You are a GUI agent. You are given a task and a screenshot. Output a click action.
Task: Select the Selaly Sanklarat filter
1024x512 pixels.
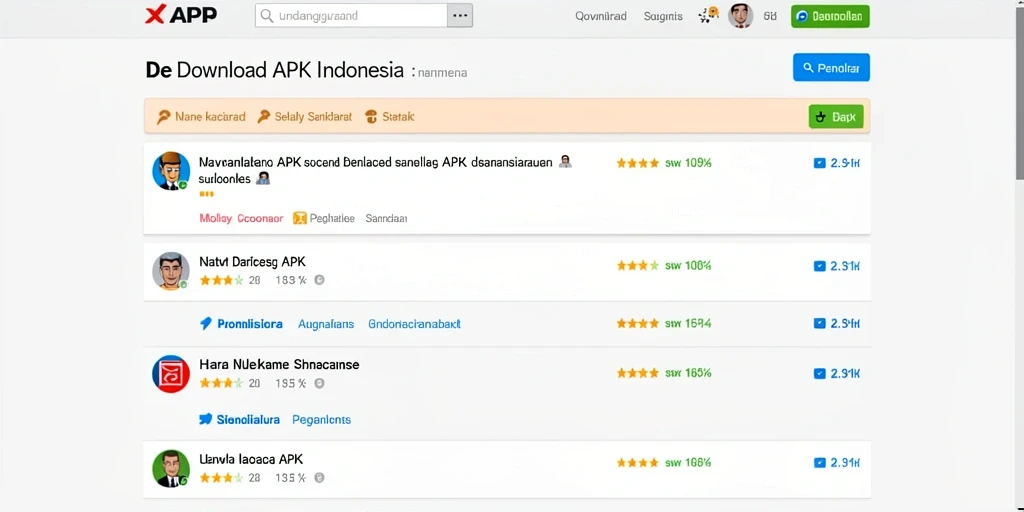(x=305, y=117)
